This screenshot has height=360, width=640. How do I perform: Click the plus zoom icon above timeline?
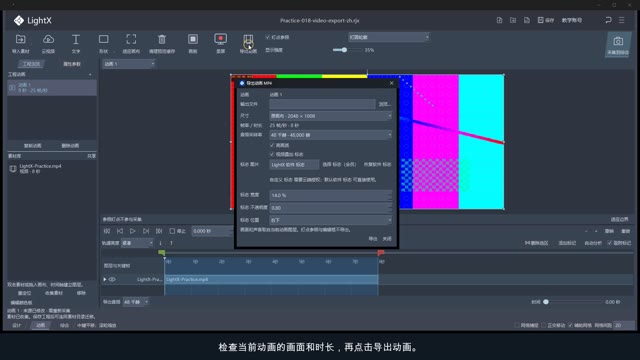pos(596,231)
